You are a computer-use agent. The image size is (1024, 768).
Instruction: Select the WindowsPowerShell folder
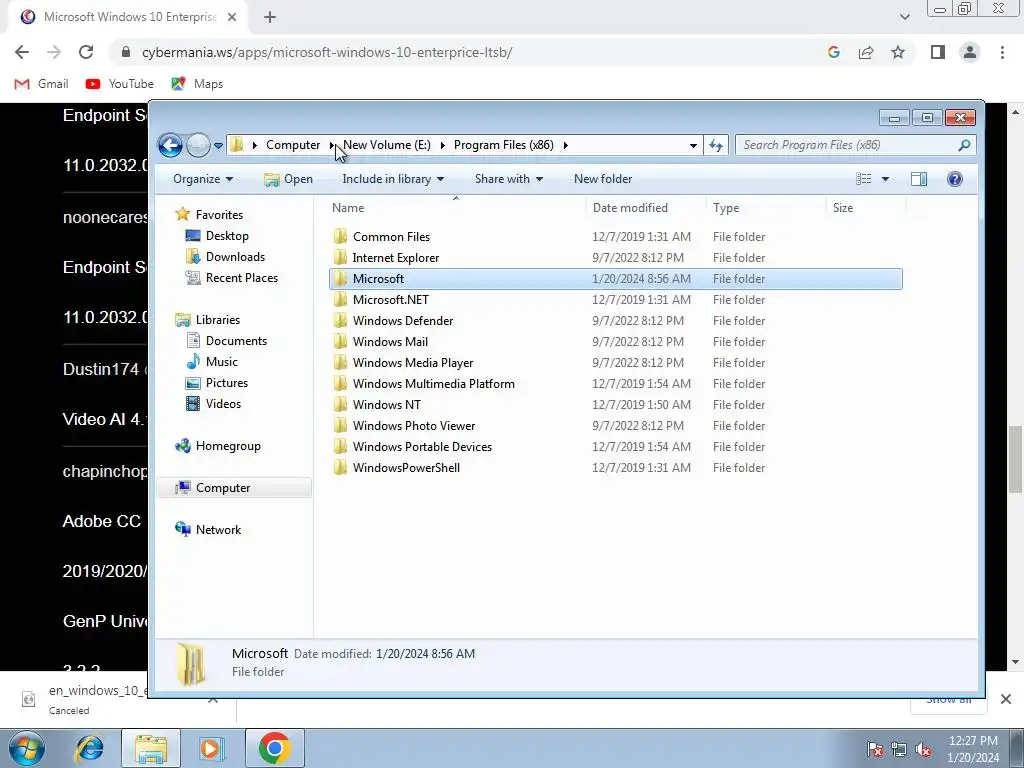pos(616,468)
